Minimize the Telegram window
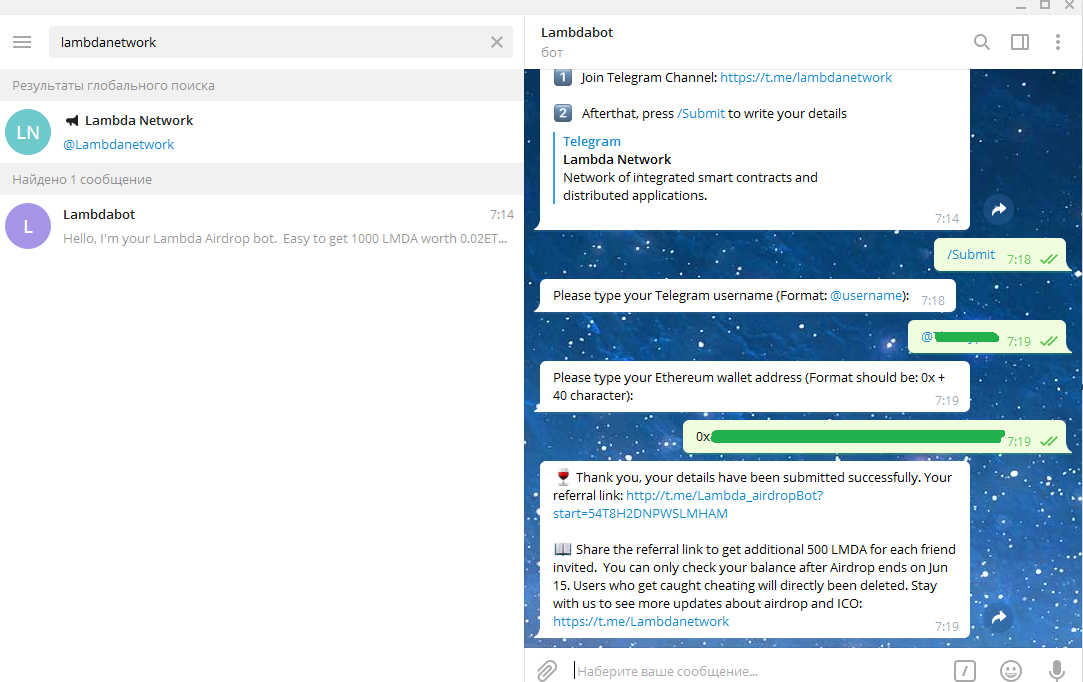Screen dimensions: 1083x682 (x=1021, y=6)
